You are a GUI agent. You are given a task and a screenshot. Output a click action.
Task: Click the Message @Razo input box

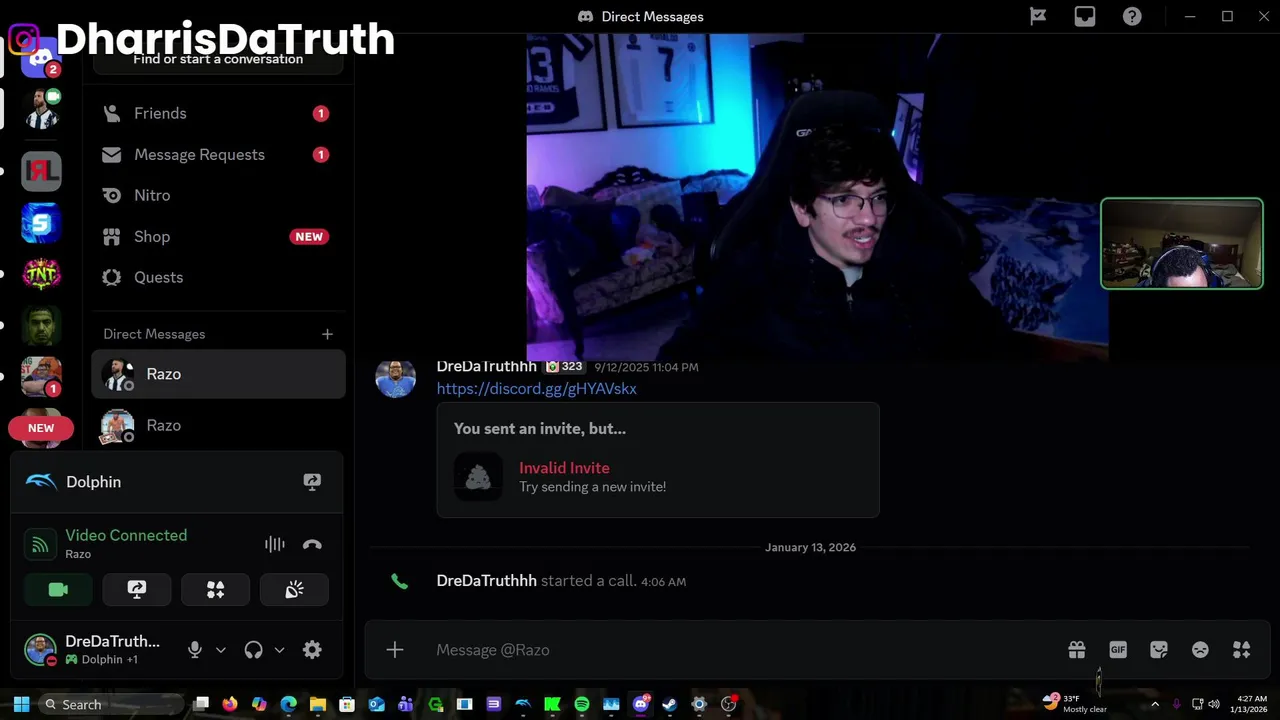click(740, 650)
